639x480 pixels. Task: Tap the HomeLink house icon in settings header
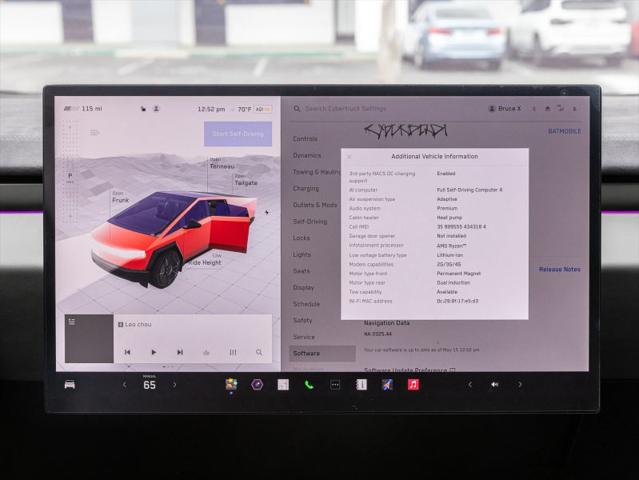548,108
